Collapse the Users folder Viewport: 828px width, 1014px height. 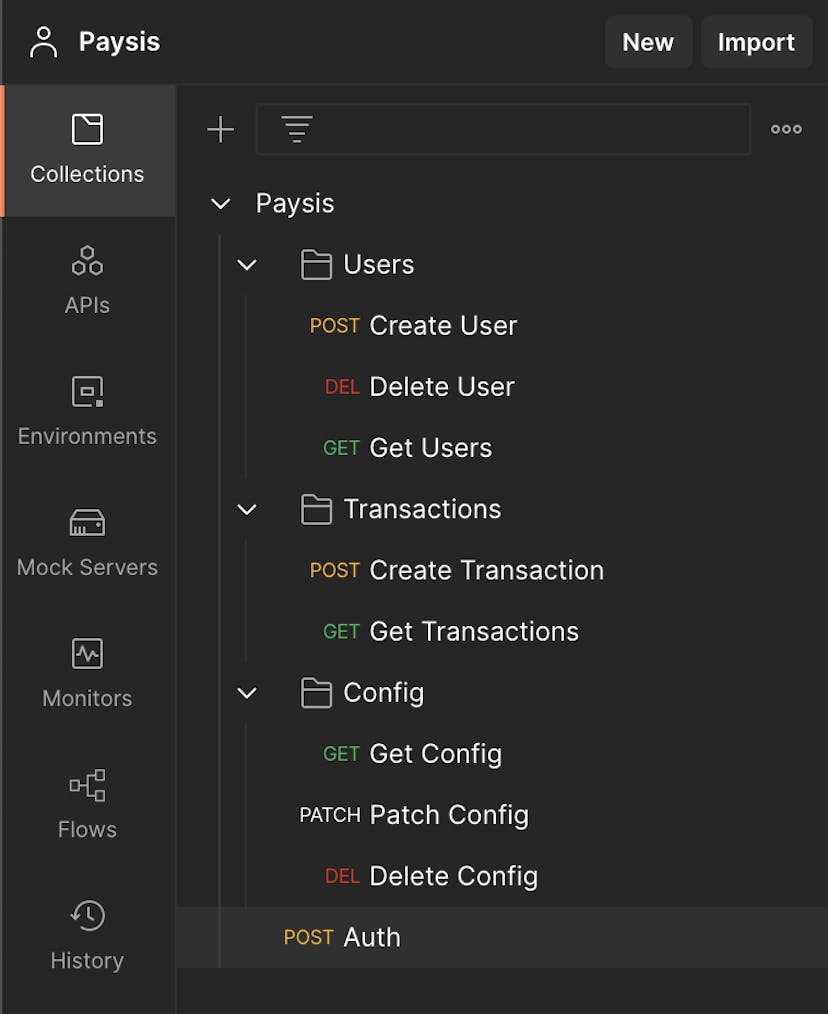(247, 265)
